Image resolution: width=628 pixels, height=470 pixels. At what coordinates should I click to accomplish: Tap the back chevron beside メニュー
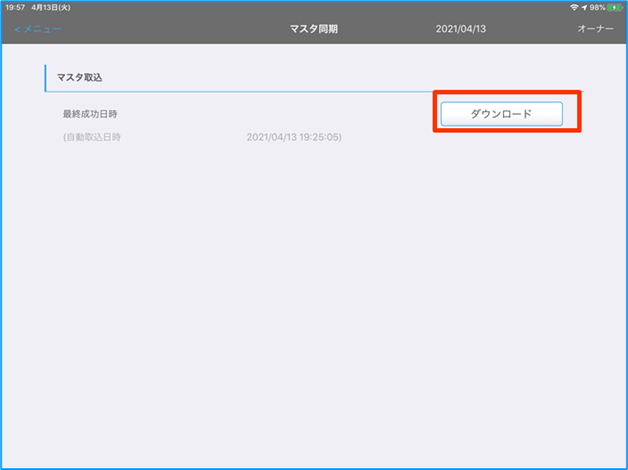17,29
